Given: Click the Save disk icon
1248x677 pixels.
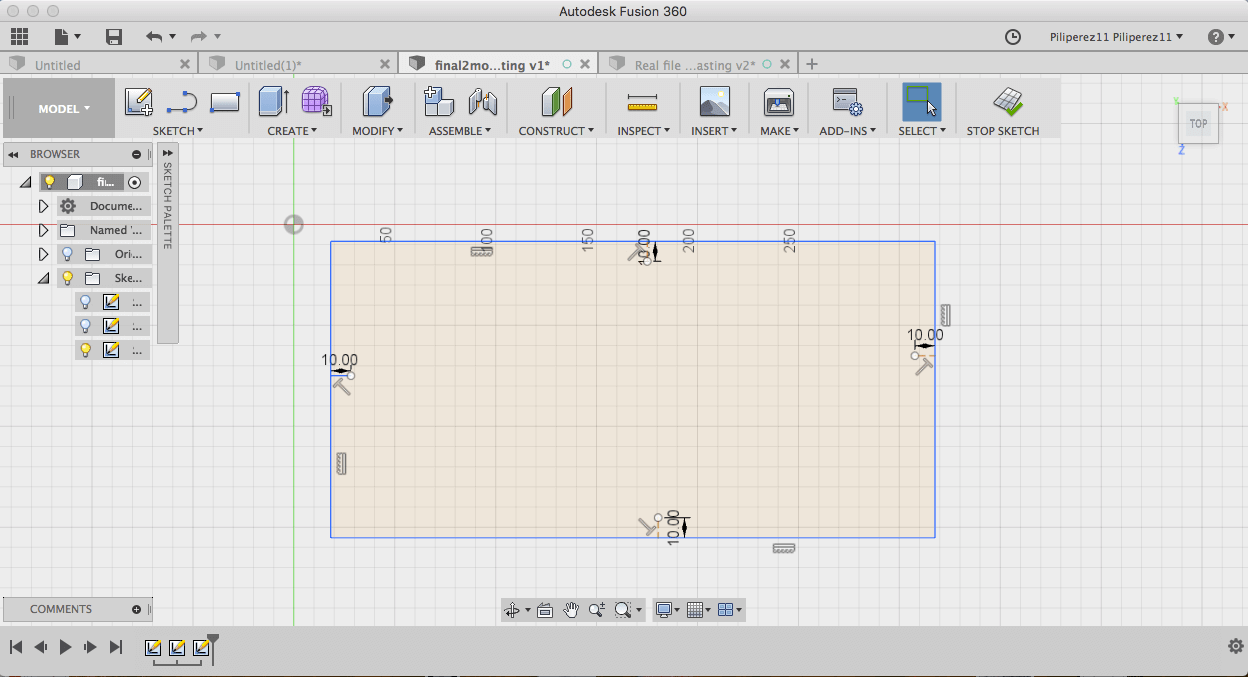Looking at the screenshot, I should pos(114,37).
